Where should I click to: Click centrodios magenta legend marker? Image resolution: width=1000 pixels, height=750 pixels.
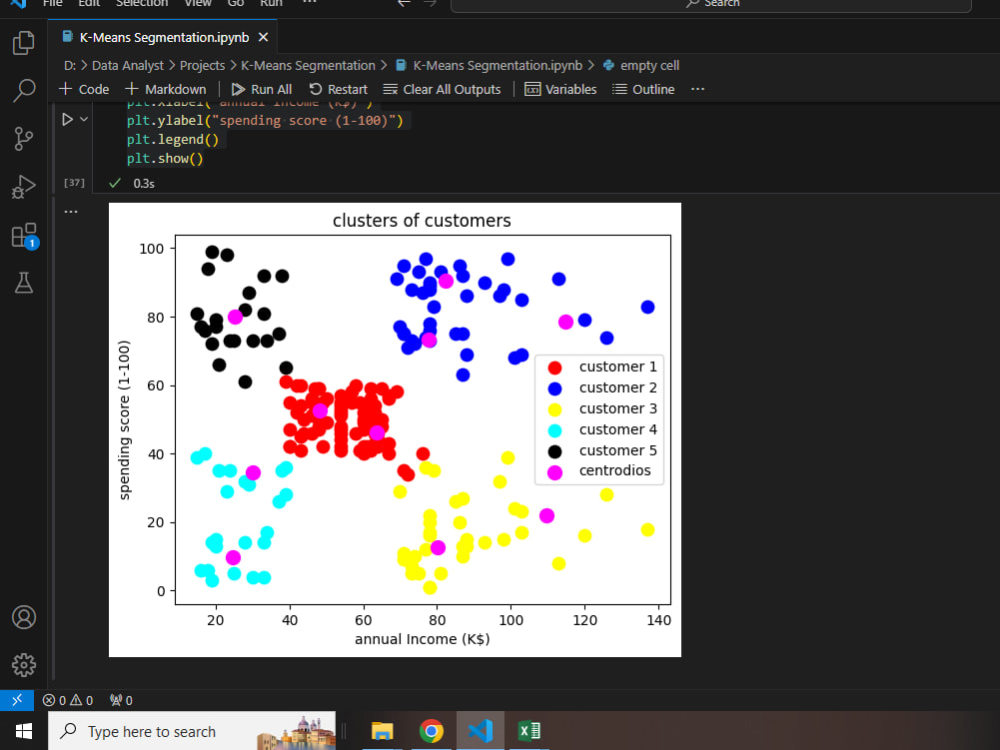pos(555,472)
